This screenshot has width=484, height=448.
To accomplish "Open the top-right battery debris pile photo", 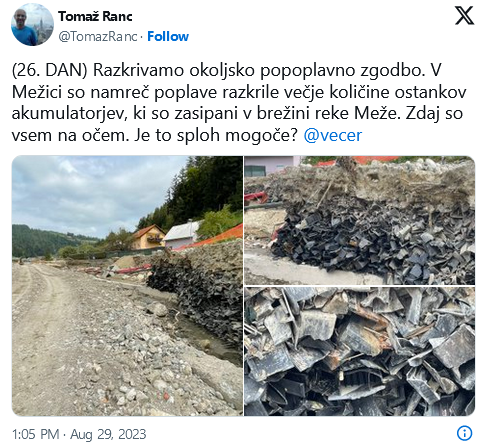I will tap(359, 220).
